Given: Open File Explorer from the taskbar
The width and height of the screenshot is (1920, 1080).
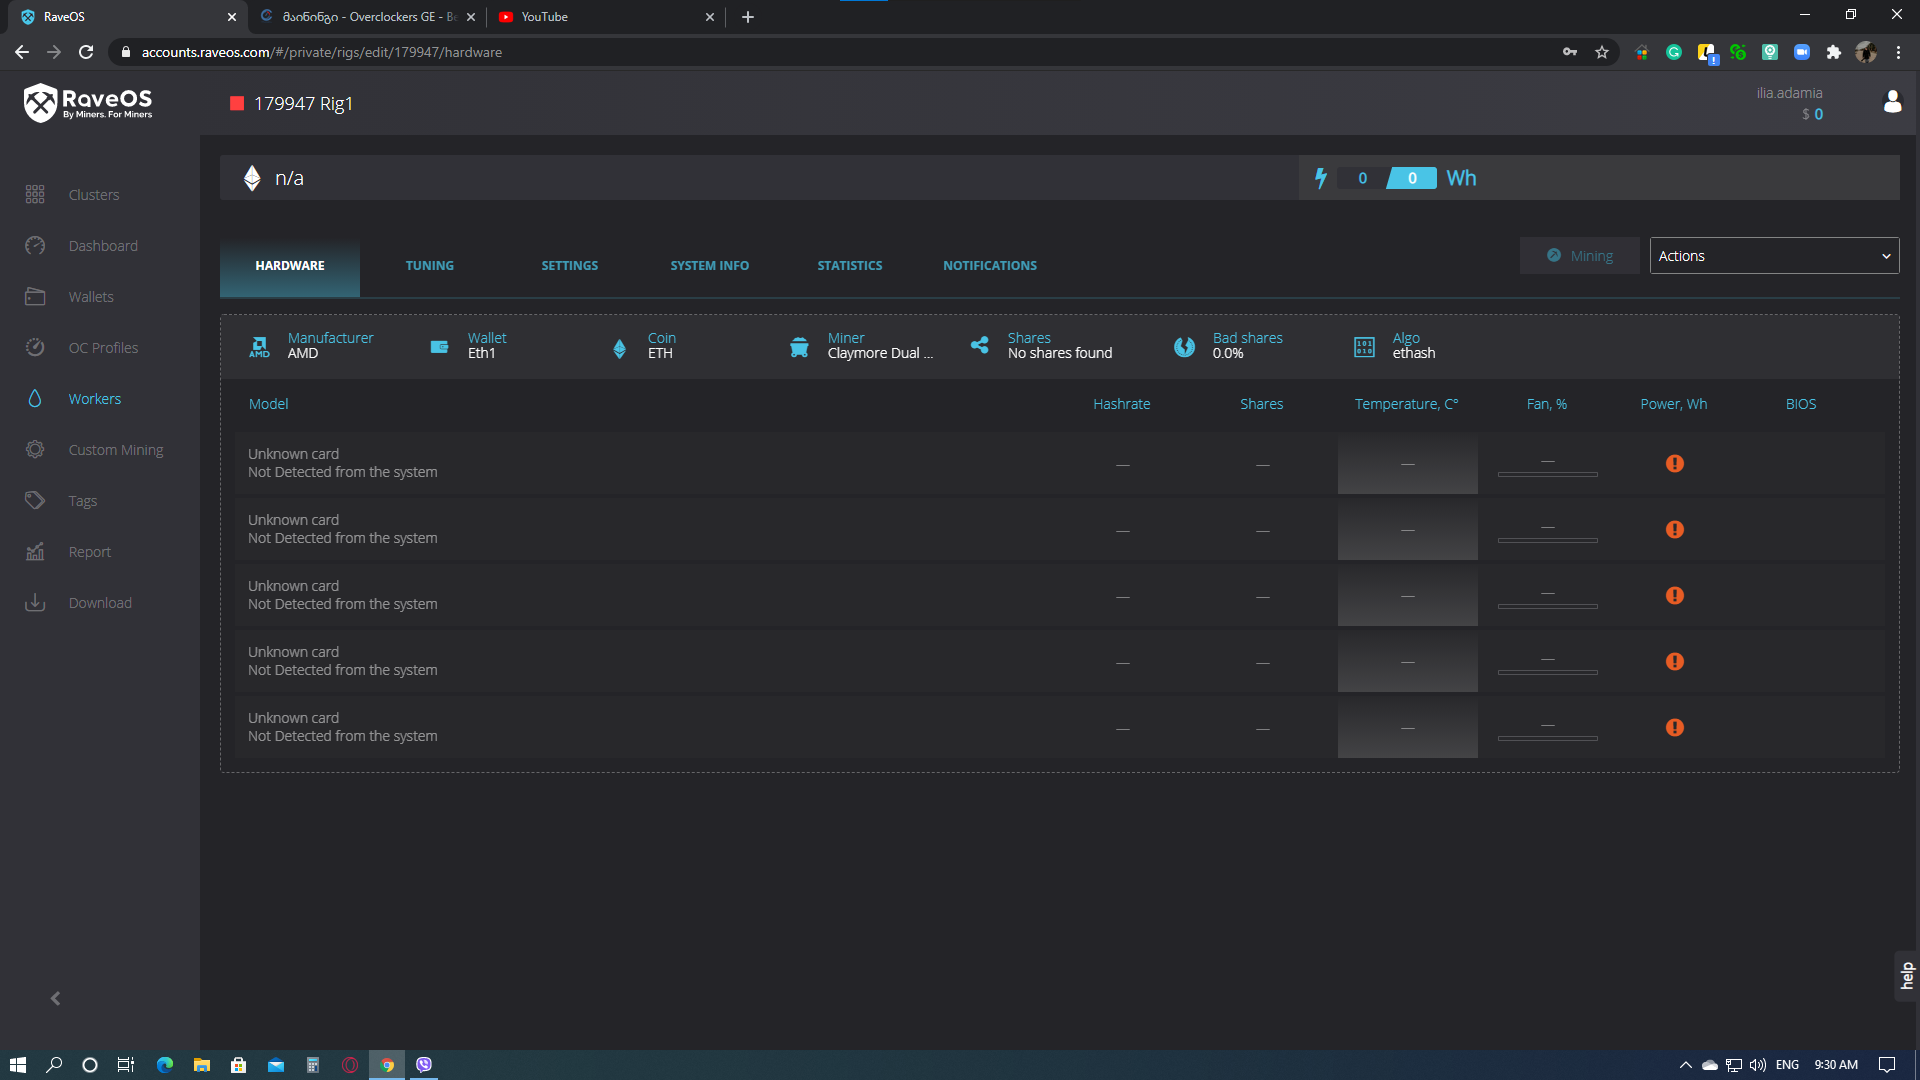Looking at the screenshot, I should tap(202, 1065).
